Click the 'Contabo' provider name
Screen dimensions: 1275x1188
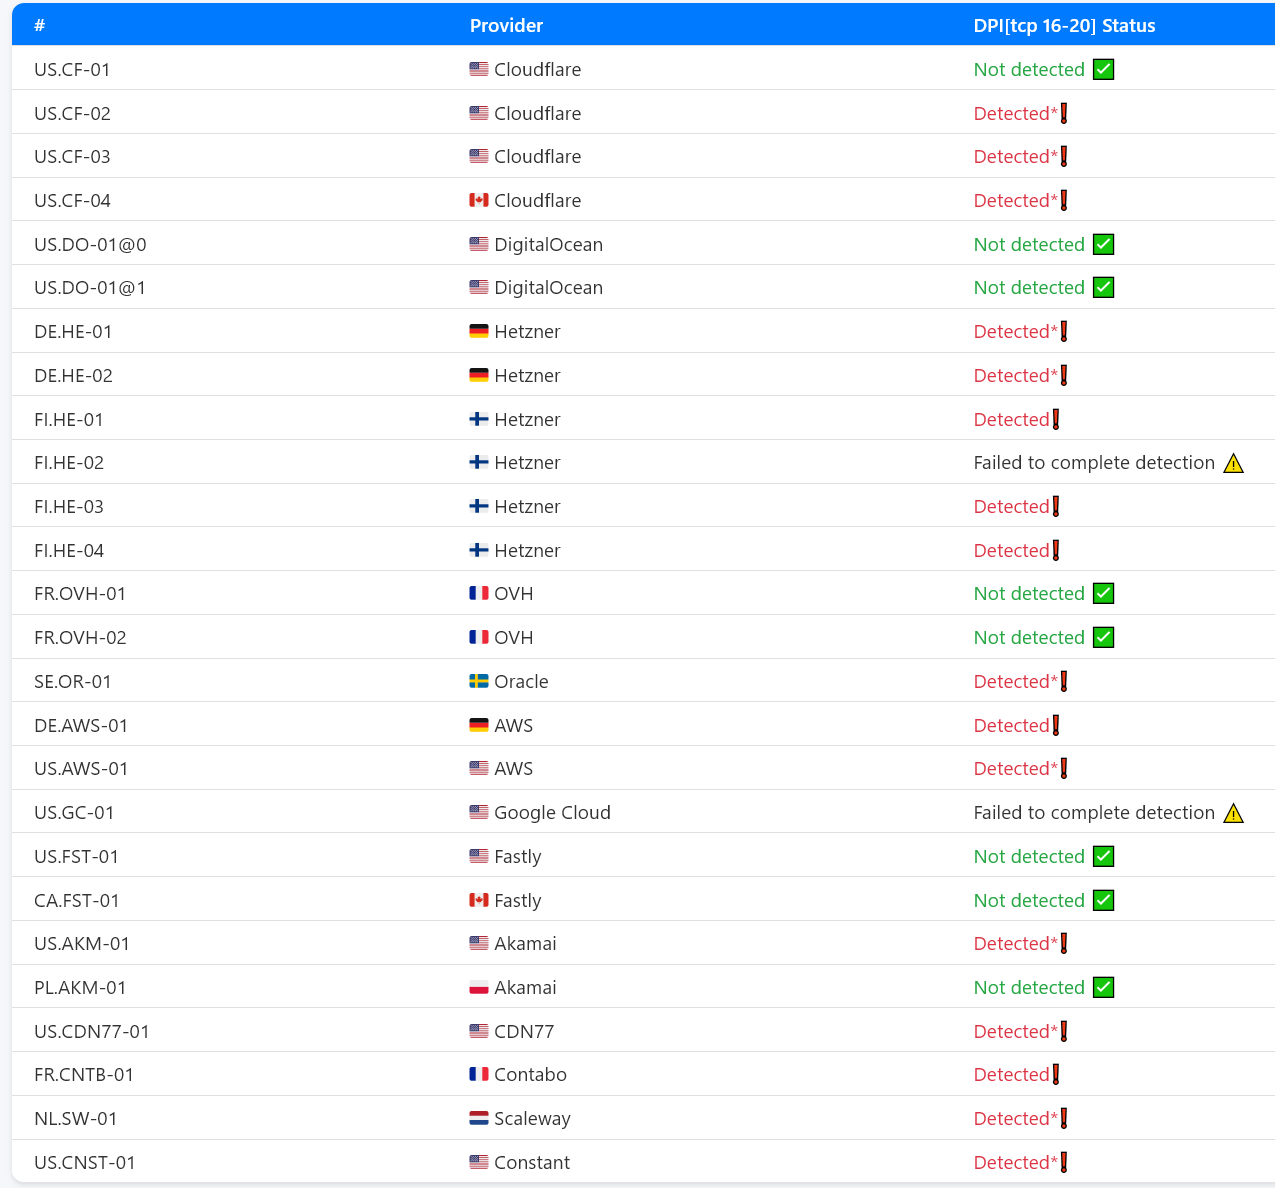530,1074
